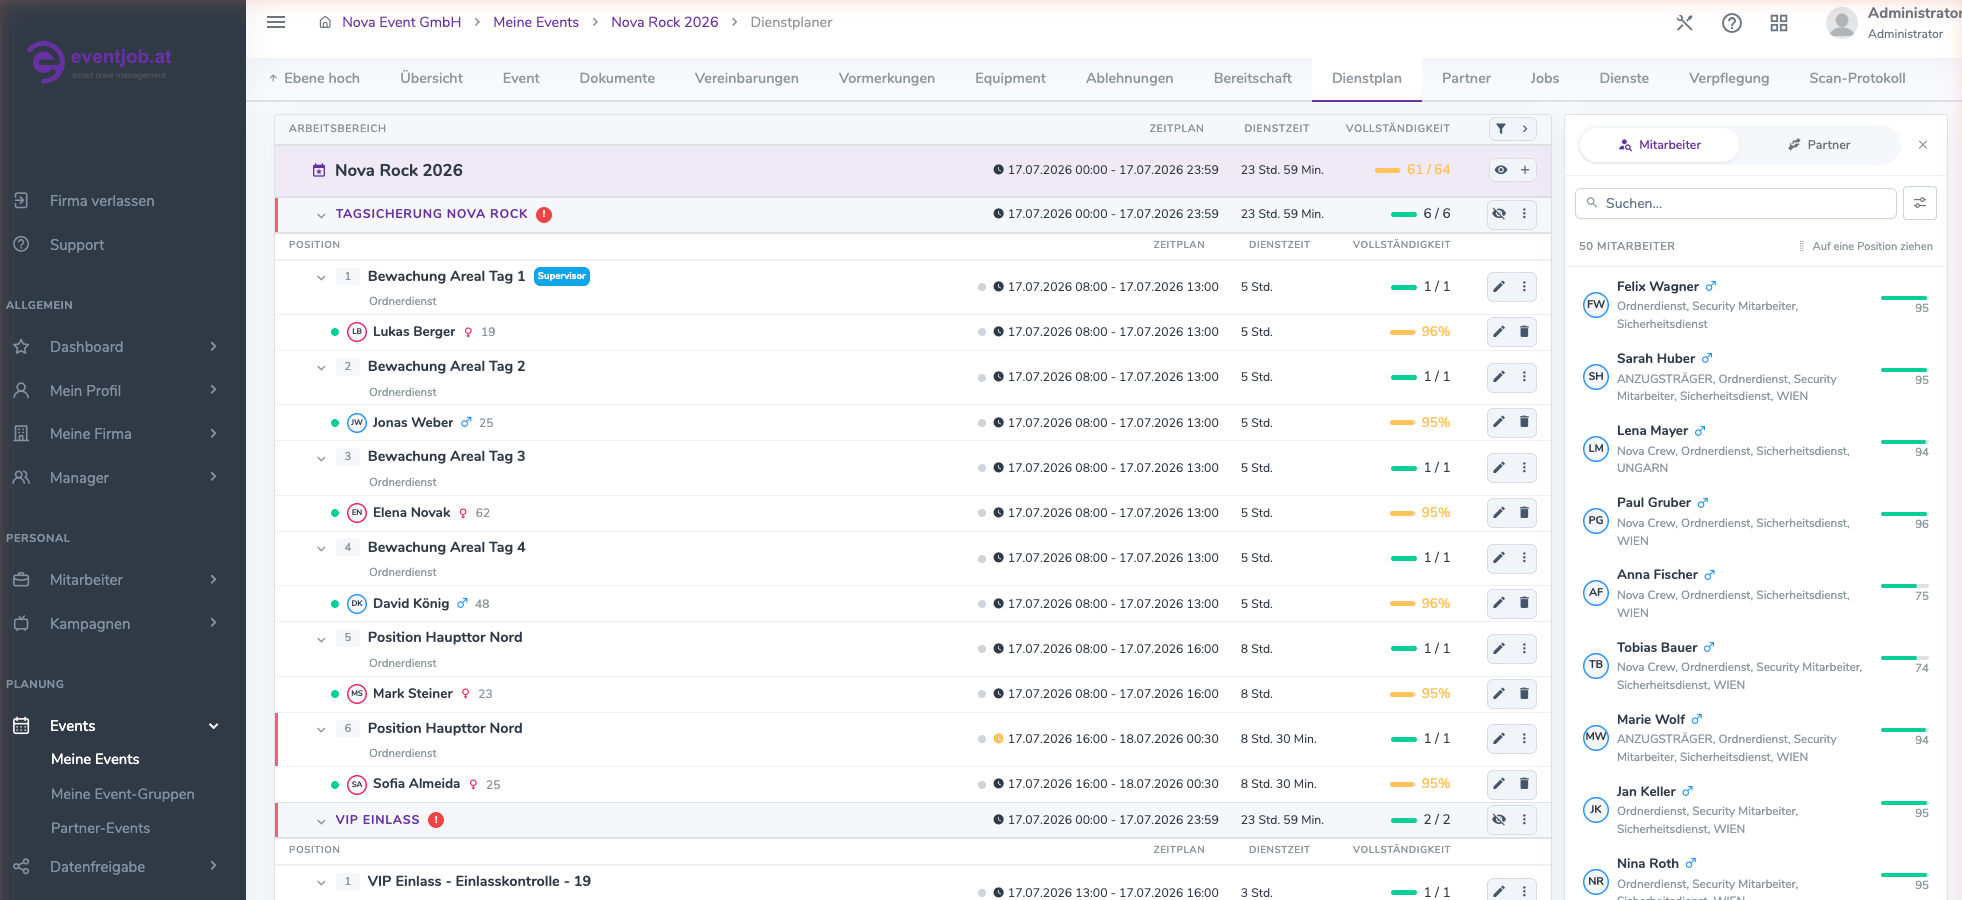
Task: Click the home icon in breadcrumb
Action: (325, 22)
